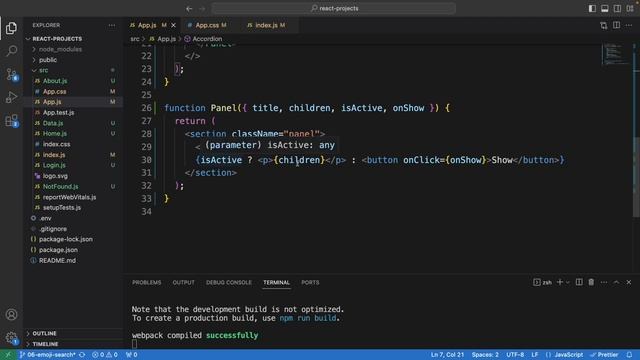Switch to DEBUG CONSOLE panel tab
Image resolution: width=640 pixels, height=360 pixels.
229,282
